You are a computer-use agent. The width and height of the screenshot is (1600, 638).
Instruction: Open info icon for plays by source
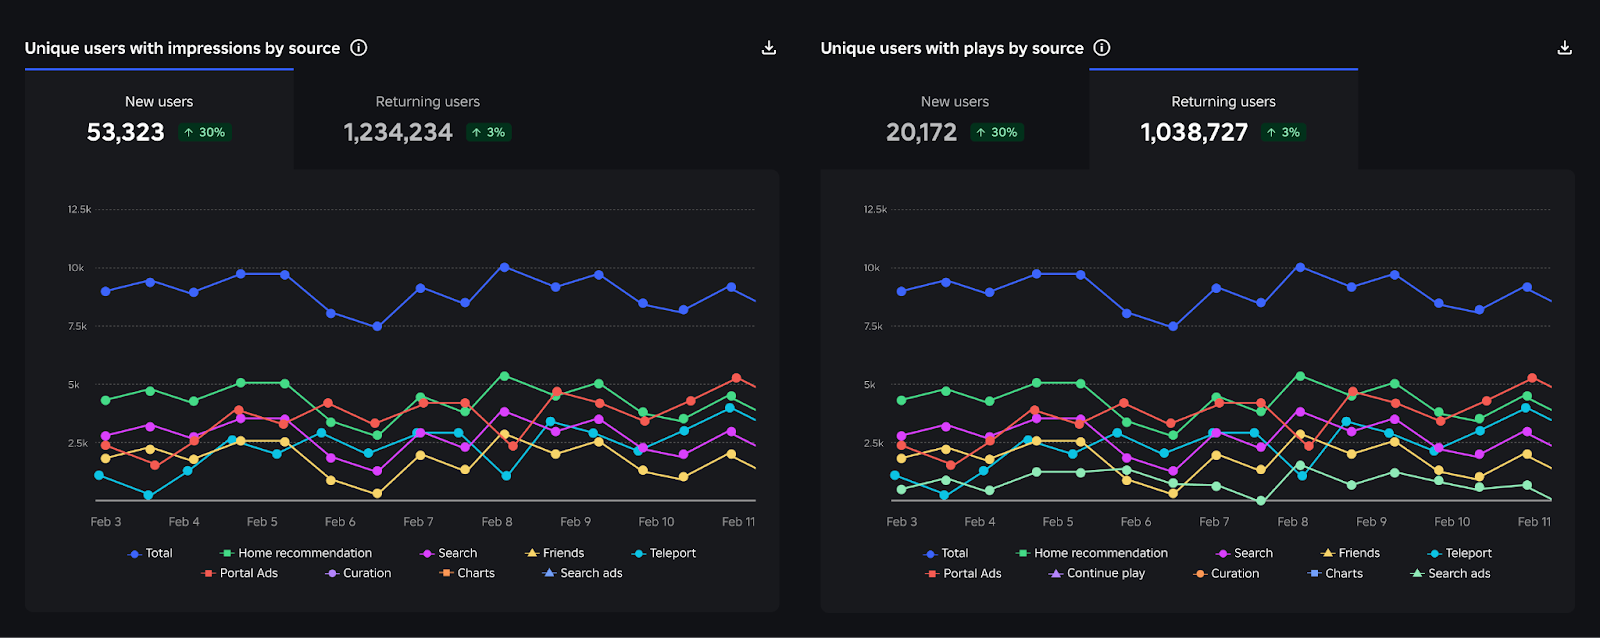tap(1102, 48)
